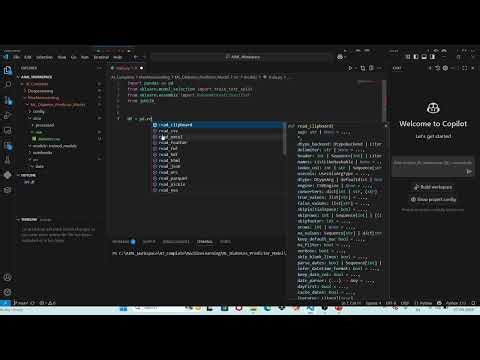Open Copilot menu in title bar
This screenshot has width=480, height=360.
pos(340,57)
